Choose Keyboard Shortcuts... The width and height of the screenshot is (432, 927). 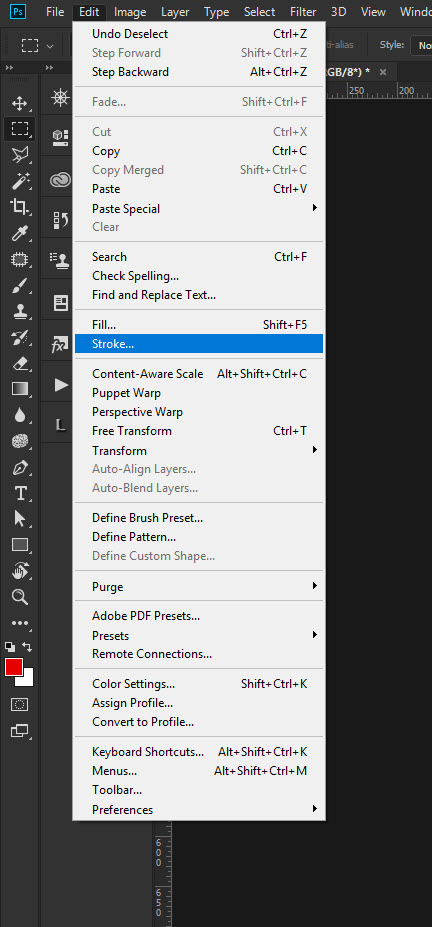(x=199, y=752)
